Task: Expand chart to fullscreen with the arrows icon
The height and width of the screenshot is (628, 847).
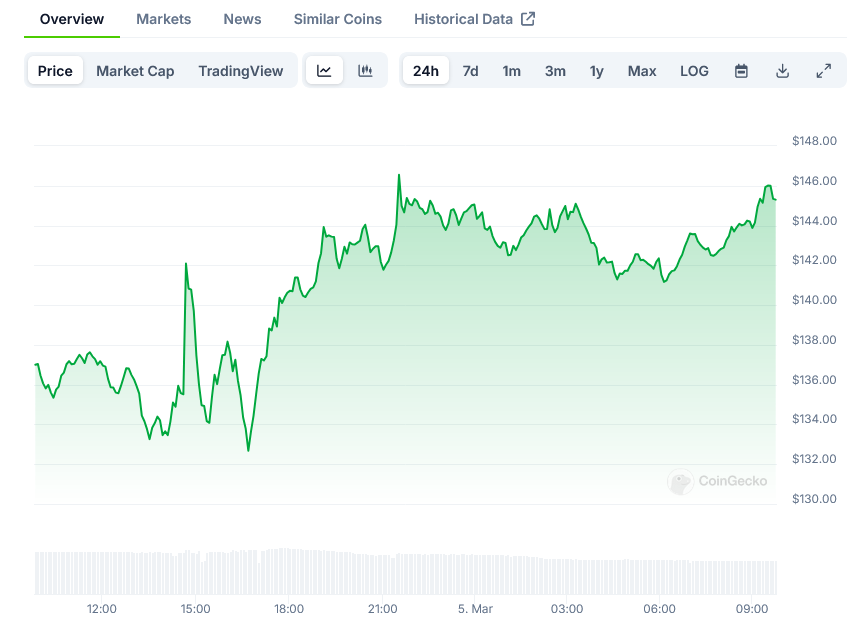Action: click(x=823, y=70)
